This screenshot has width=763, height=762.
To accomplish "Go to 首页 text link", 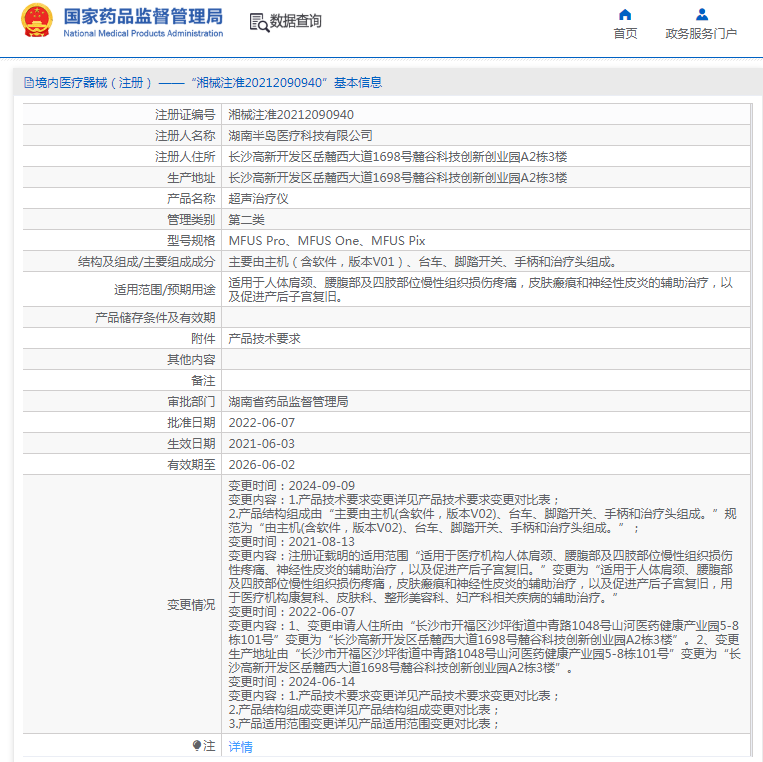I will (625, 34).
